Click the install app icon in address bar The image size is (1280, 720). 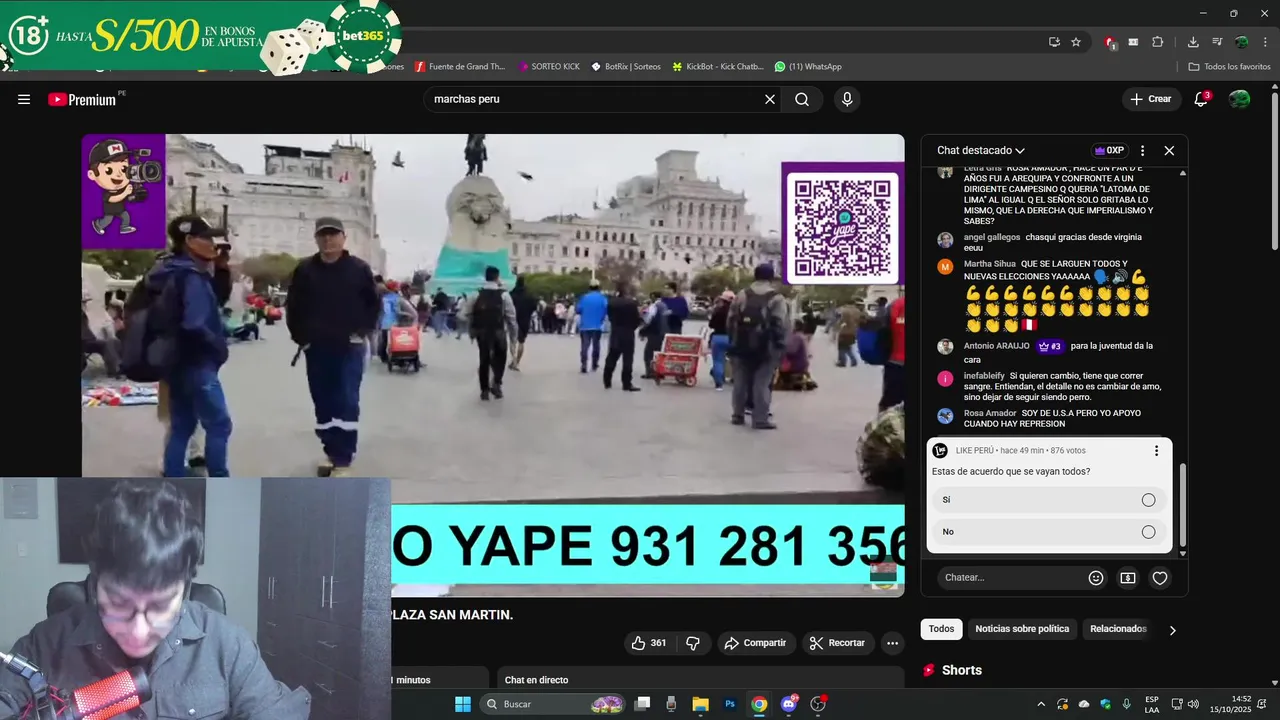(x=1054, y=42)
